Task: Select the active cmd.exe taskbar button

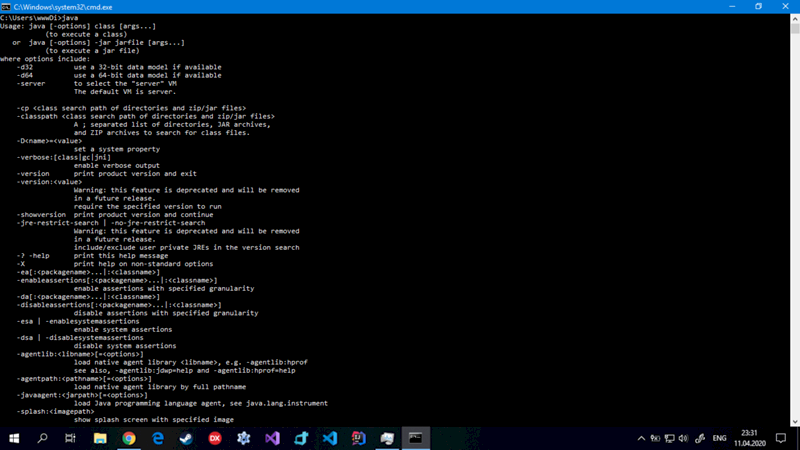Action: click(416, 438)
